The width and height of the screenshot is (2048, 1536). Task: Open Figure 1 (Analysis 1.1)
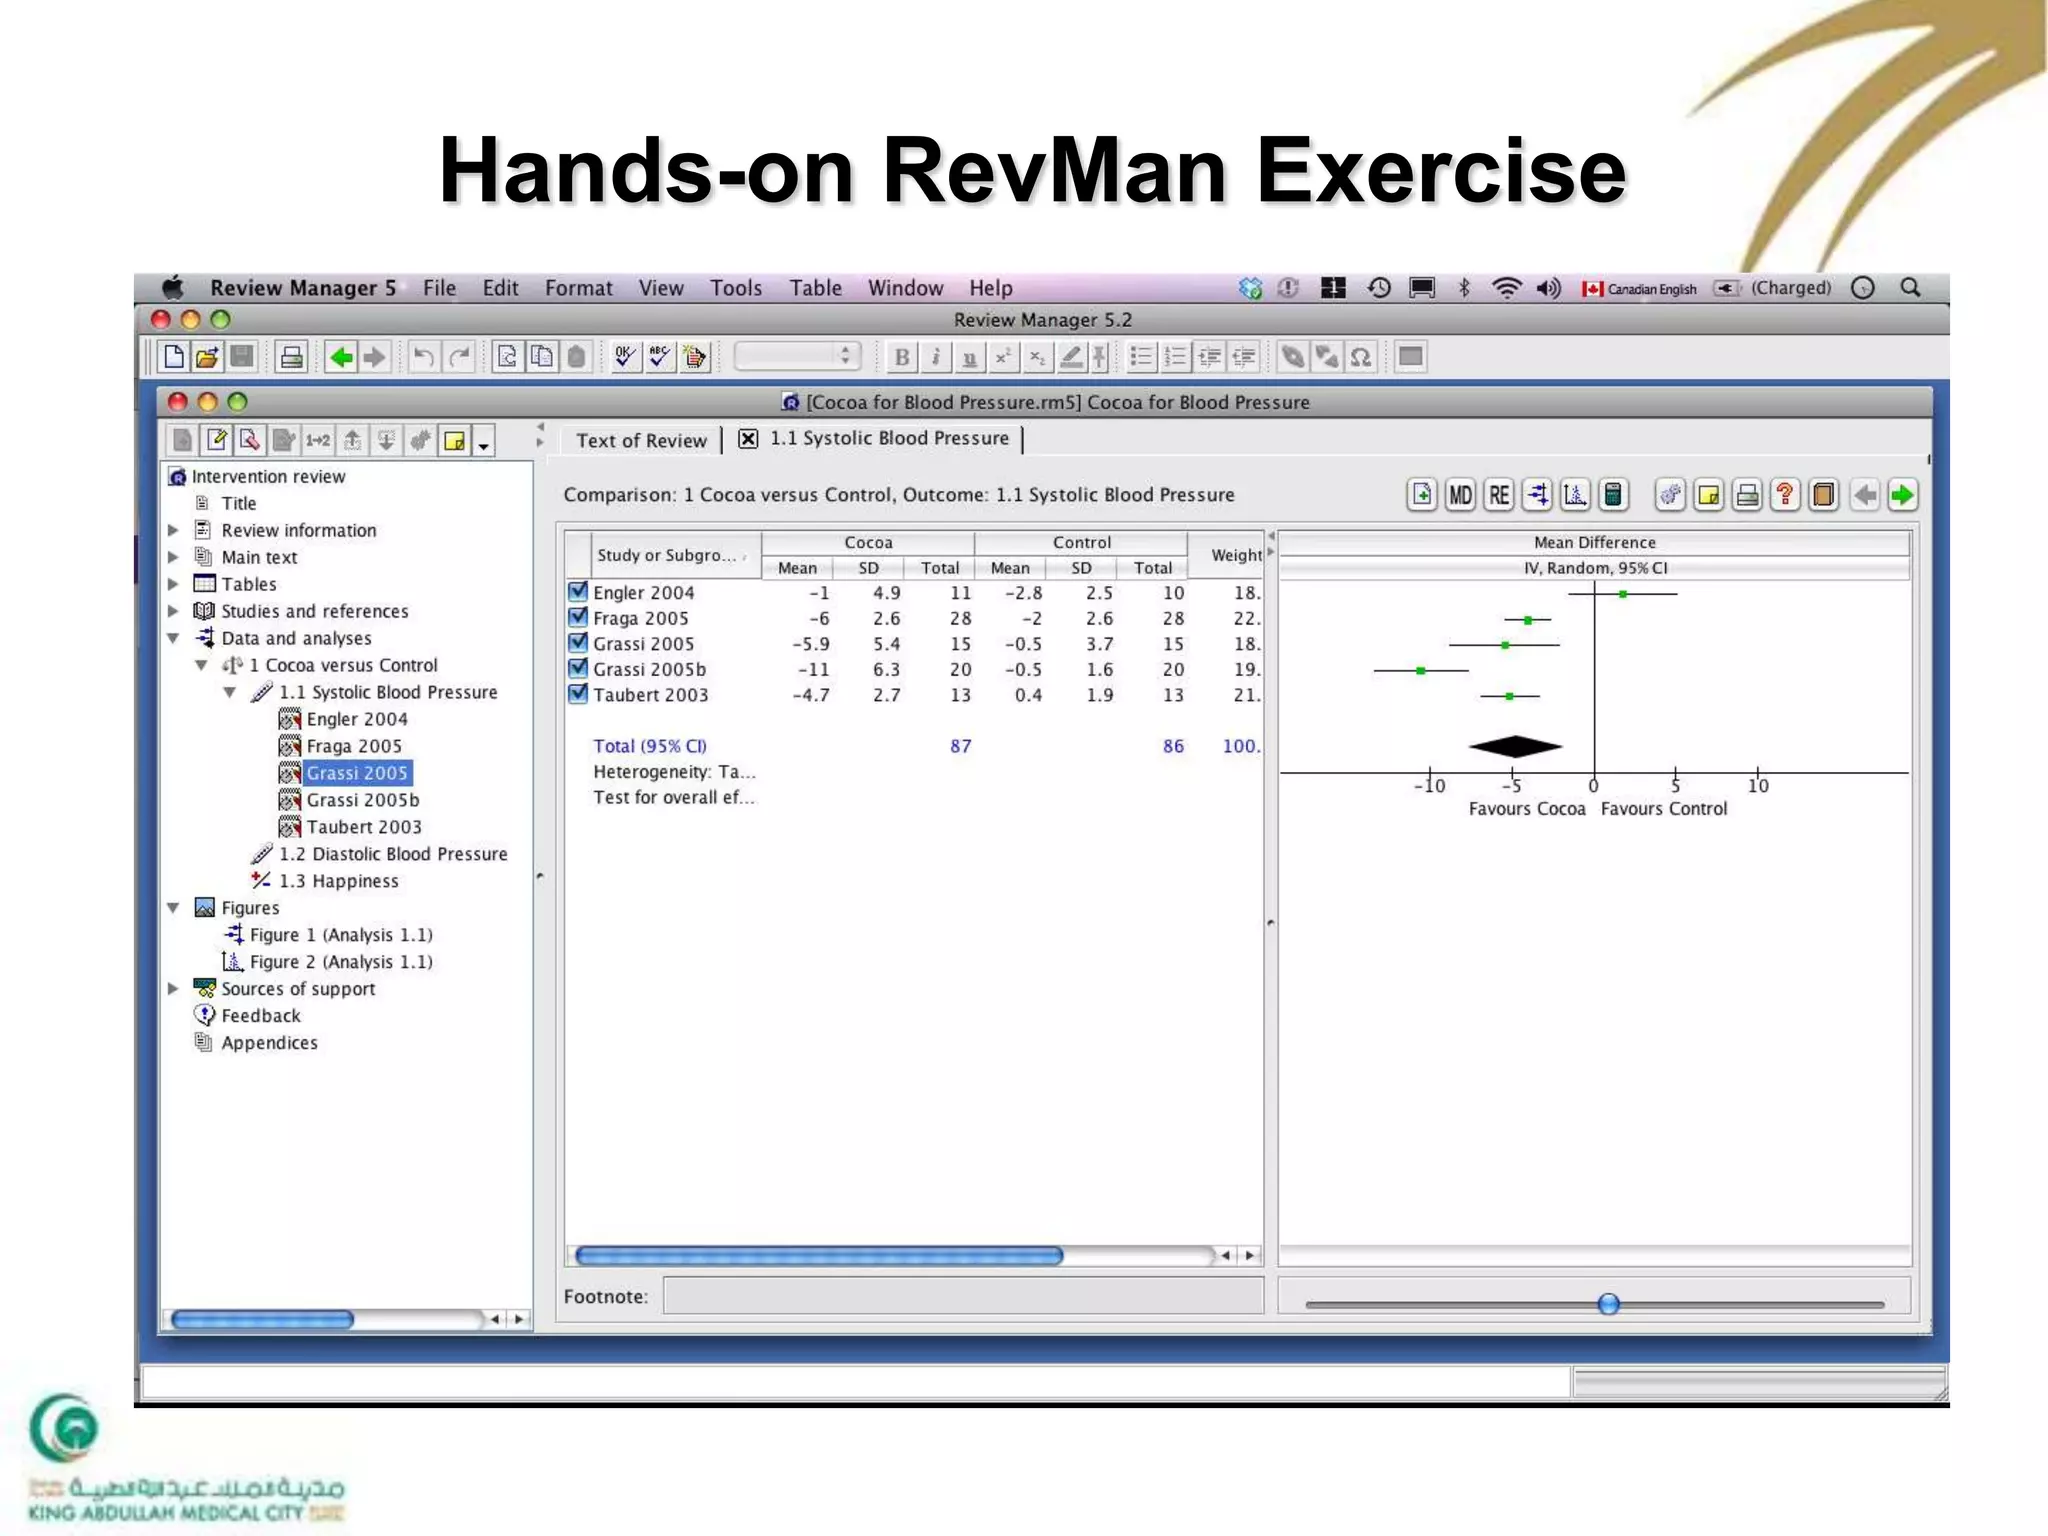coord(341,935)
